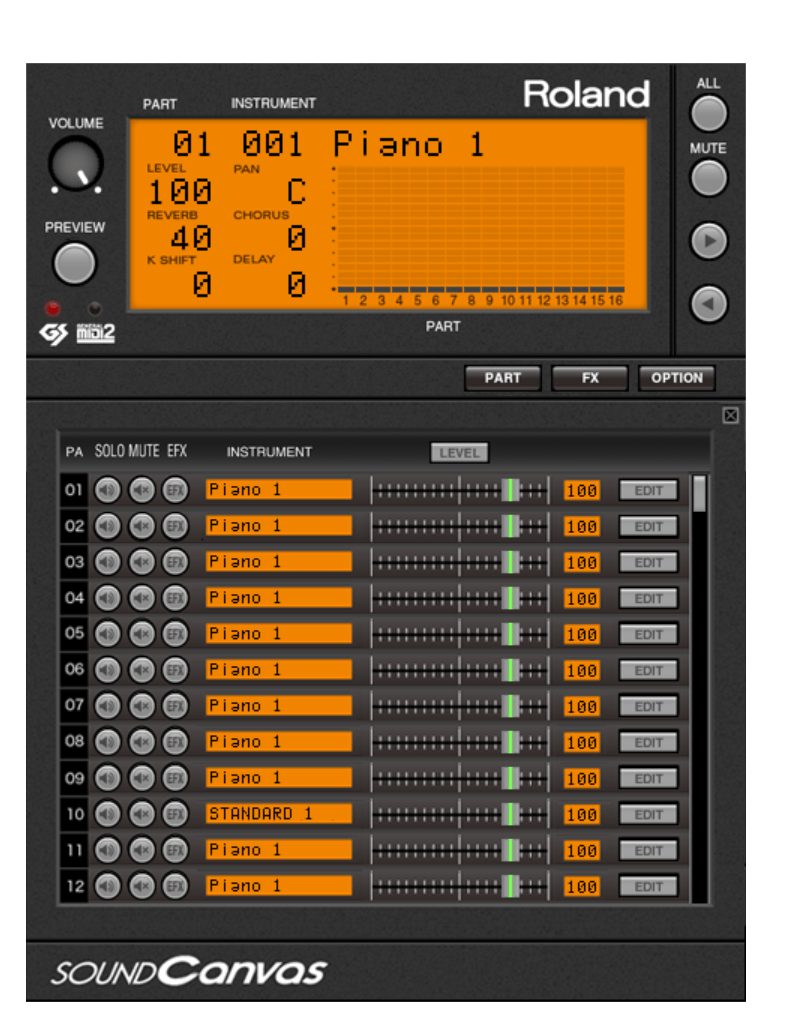Click the level slider of part 01
Viewport: 787px width, 1036px height.
[460, 490]
